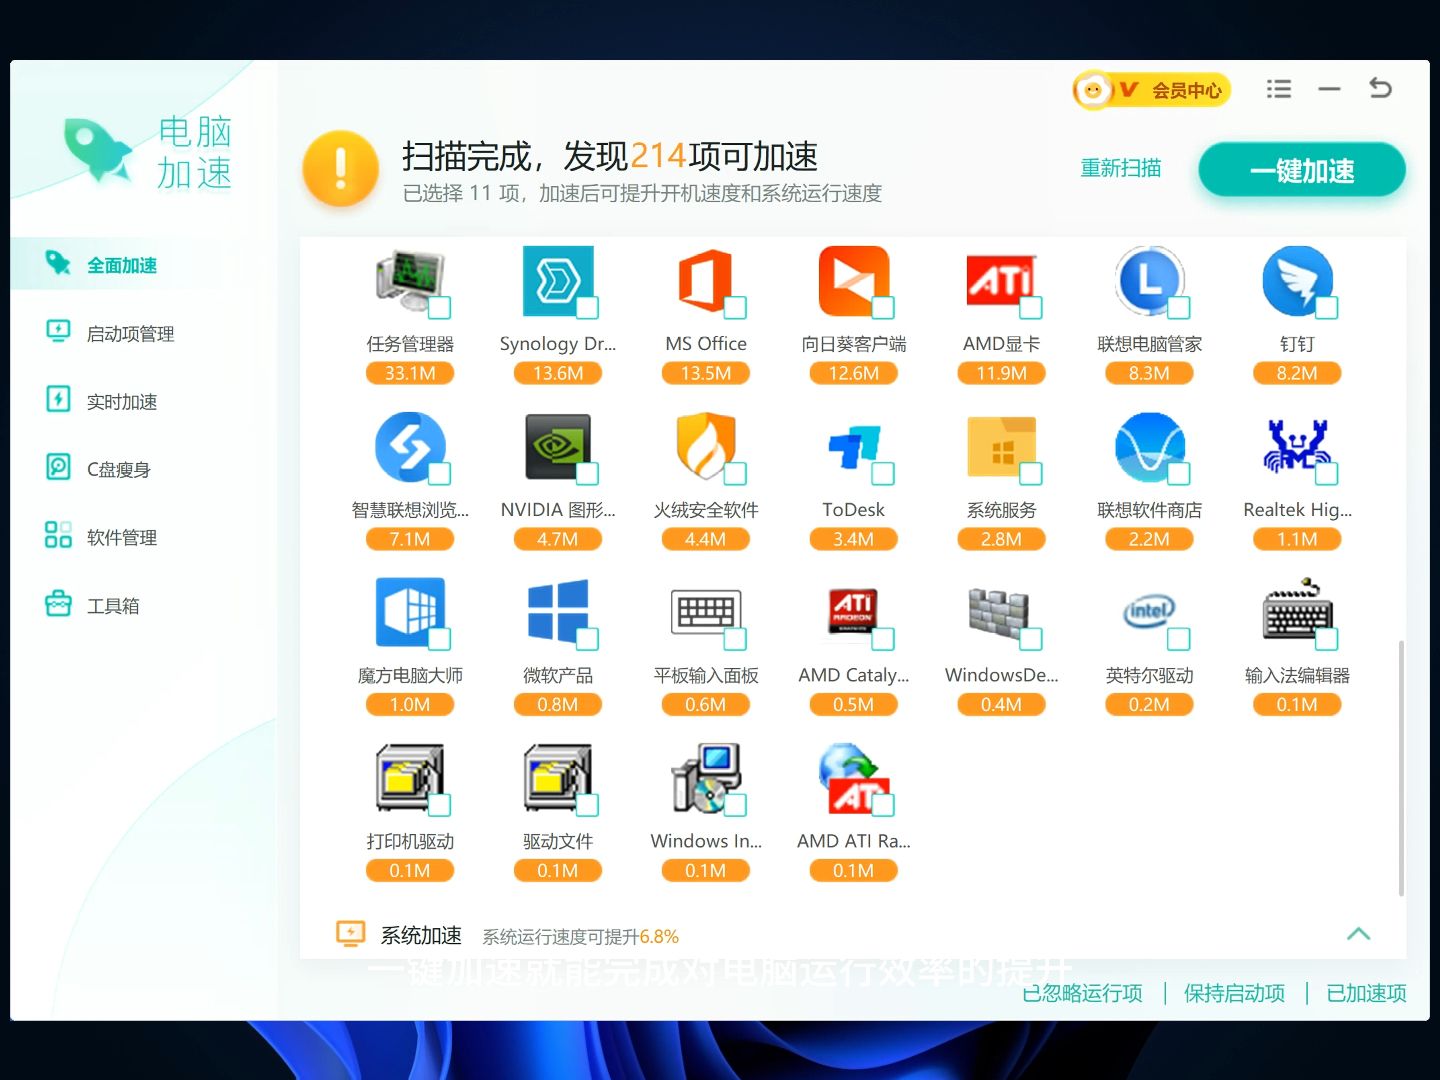Click the 魔方电脑大师 icon
Viewport: 1440px width, 1080px height.
click(409, 612)
